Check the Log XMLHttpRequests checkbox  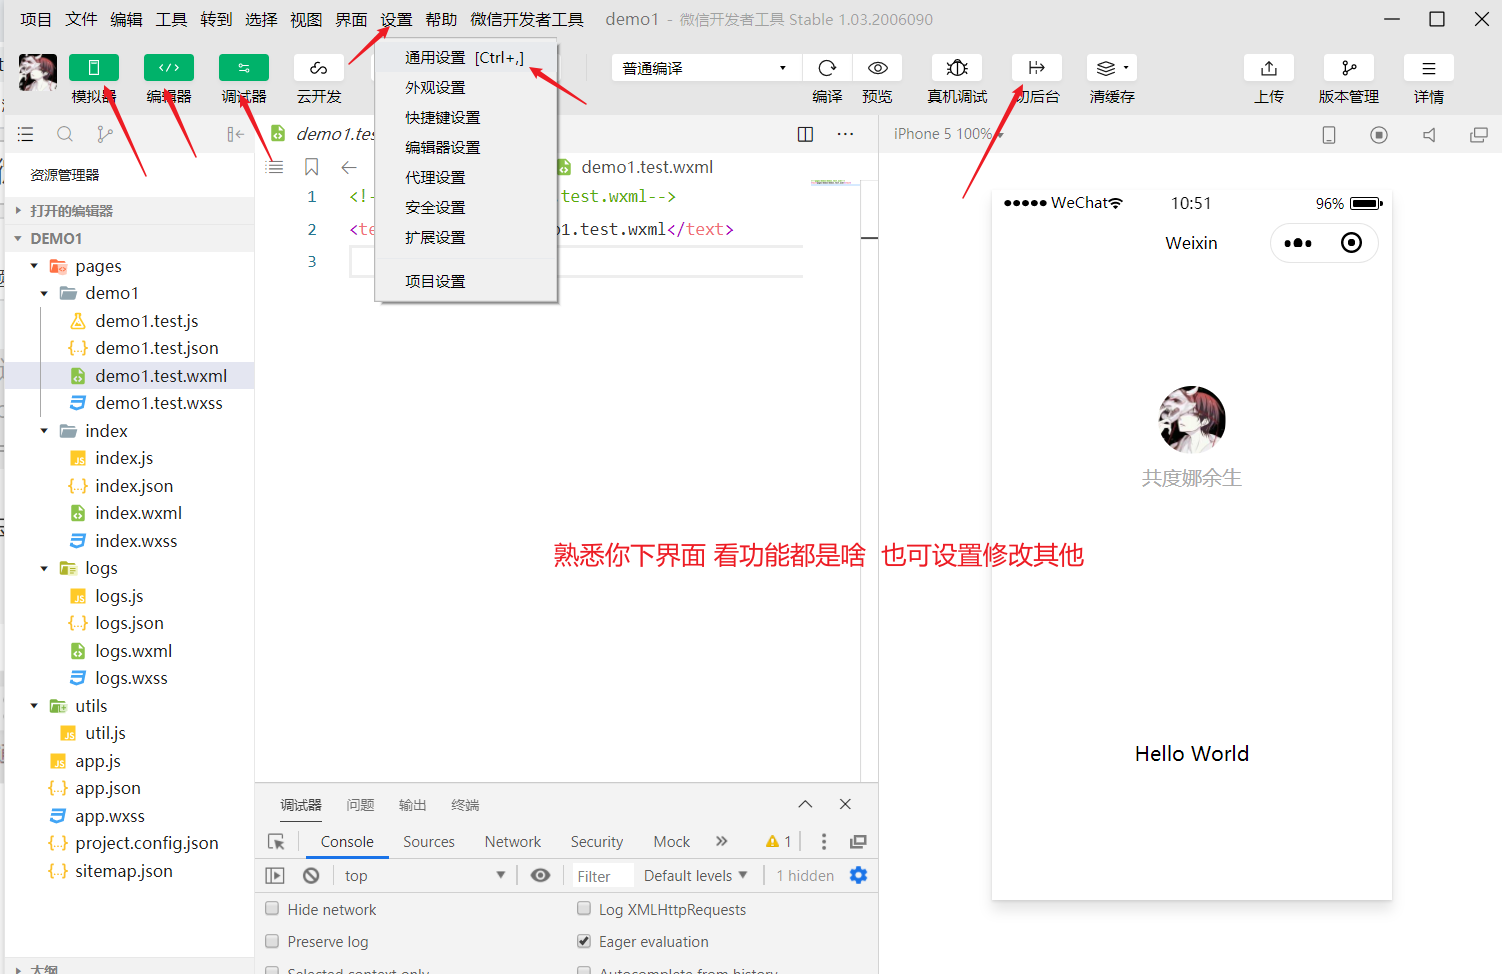[584, 909]
